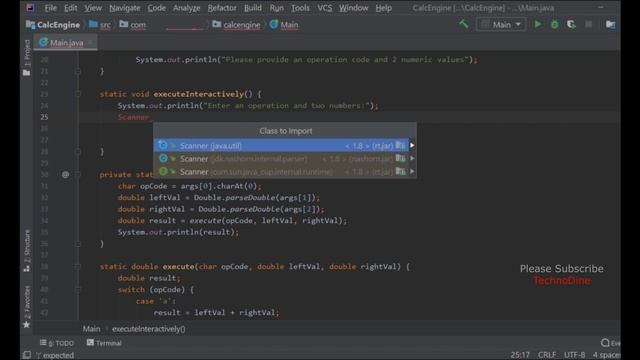Click the annotation gutter icon at line 30

click(x=65, y=175)
